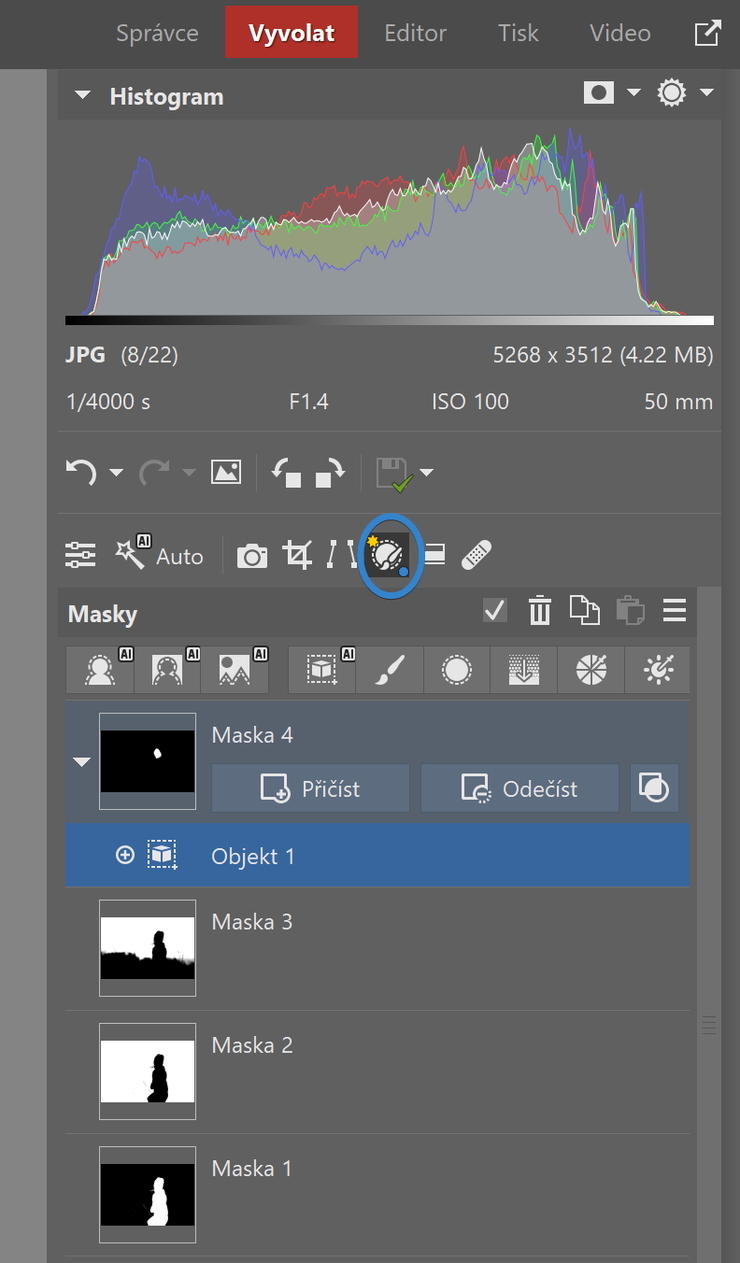Screen dimensions: 740x1263
Task: Open the save dropdown arrow
Action: [427, 472]
